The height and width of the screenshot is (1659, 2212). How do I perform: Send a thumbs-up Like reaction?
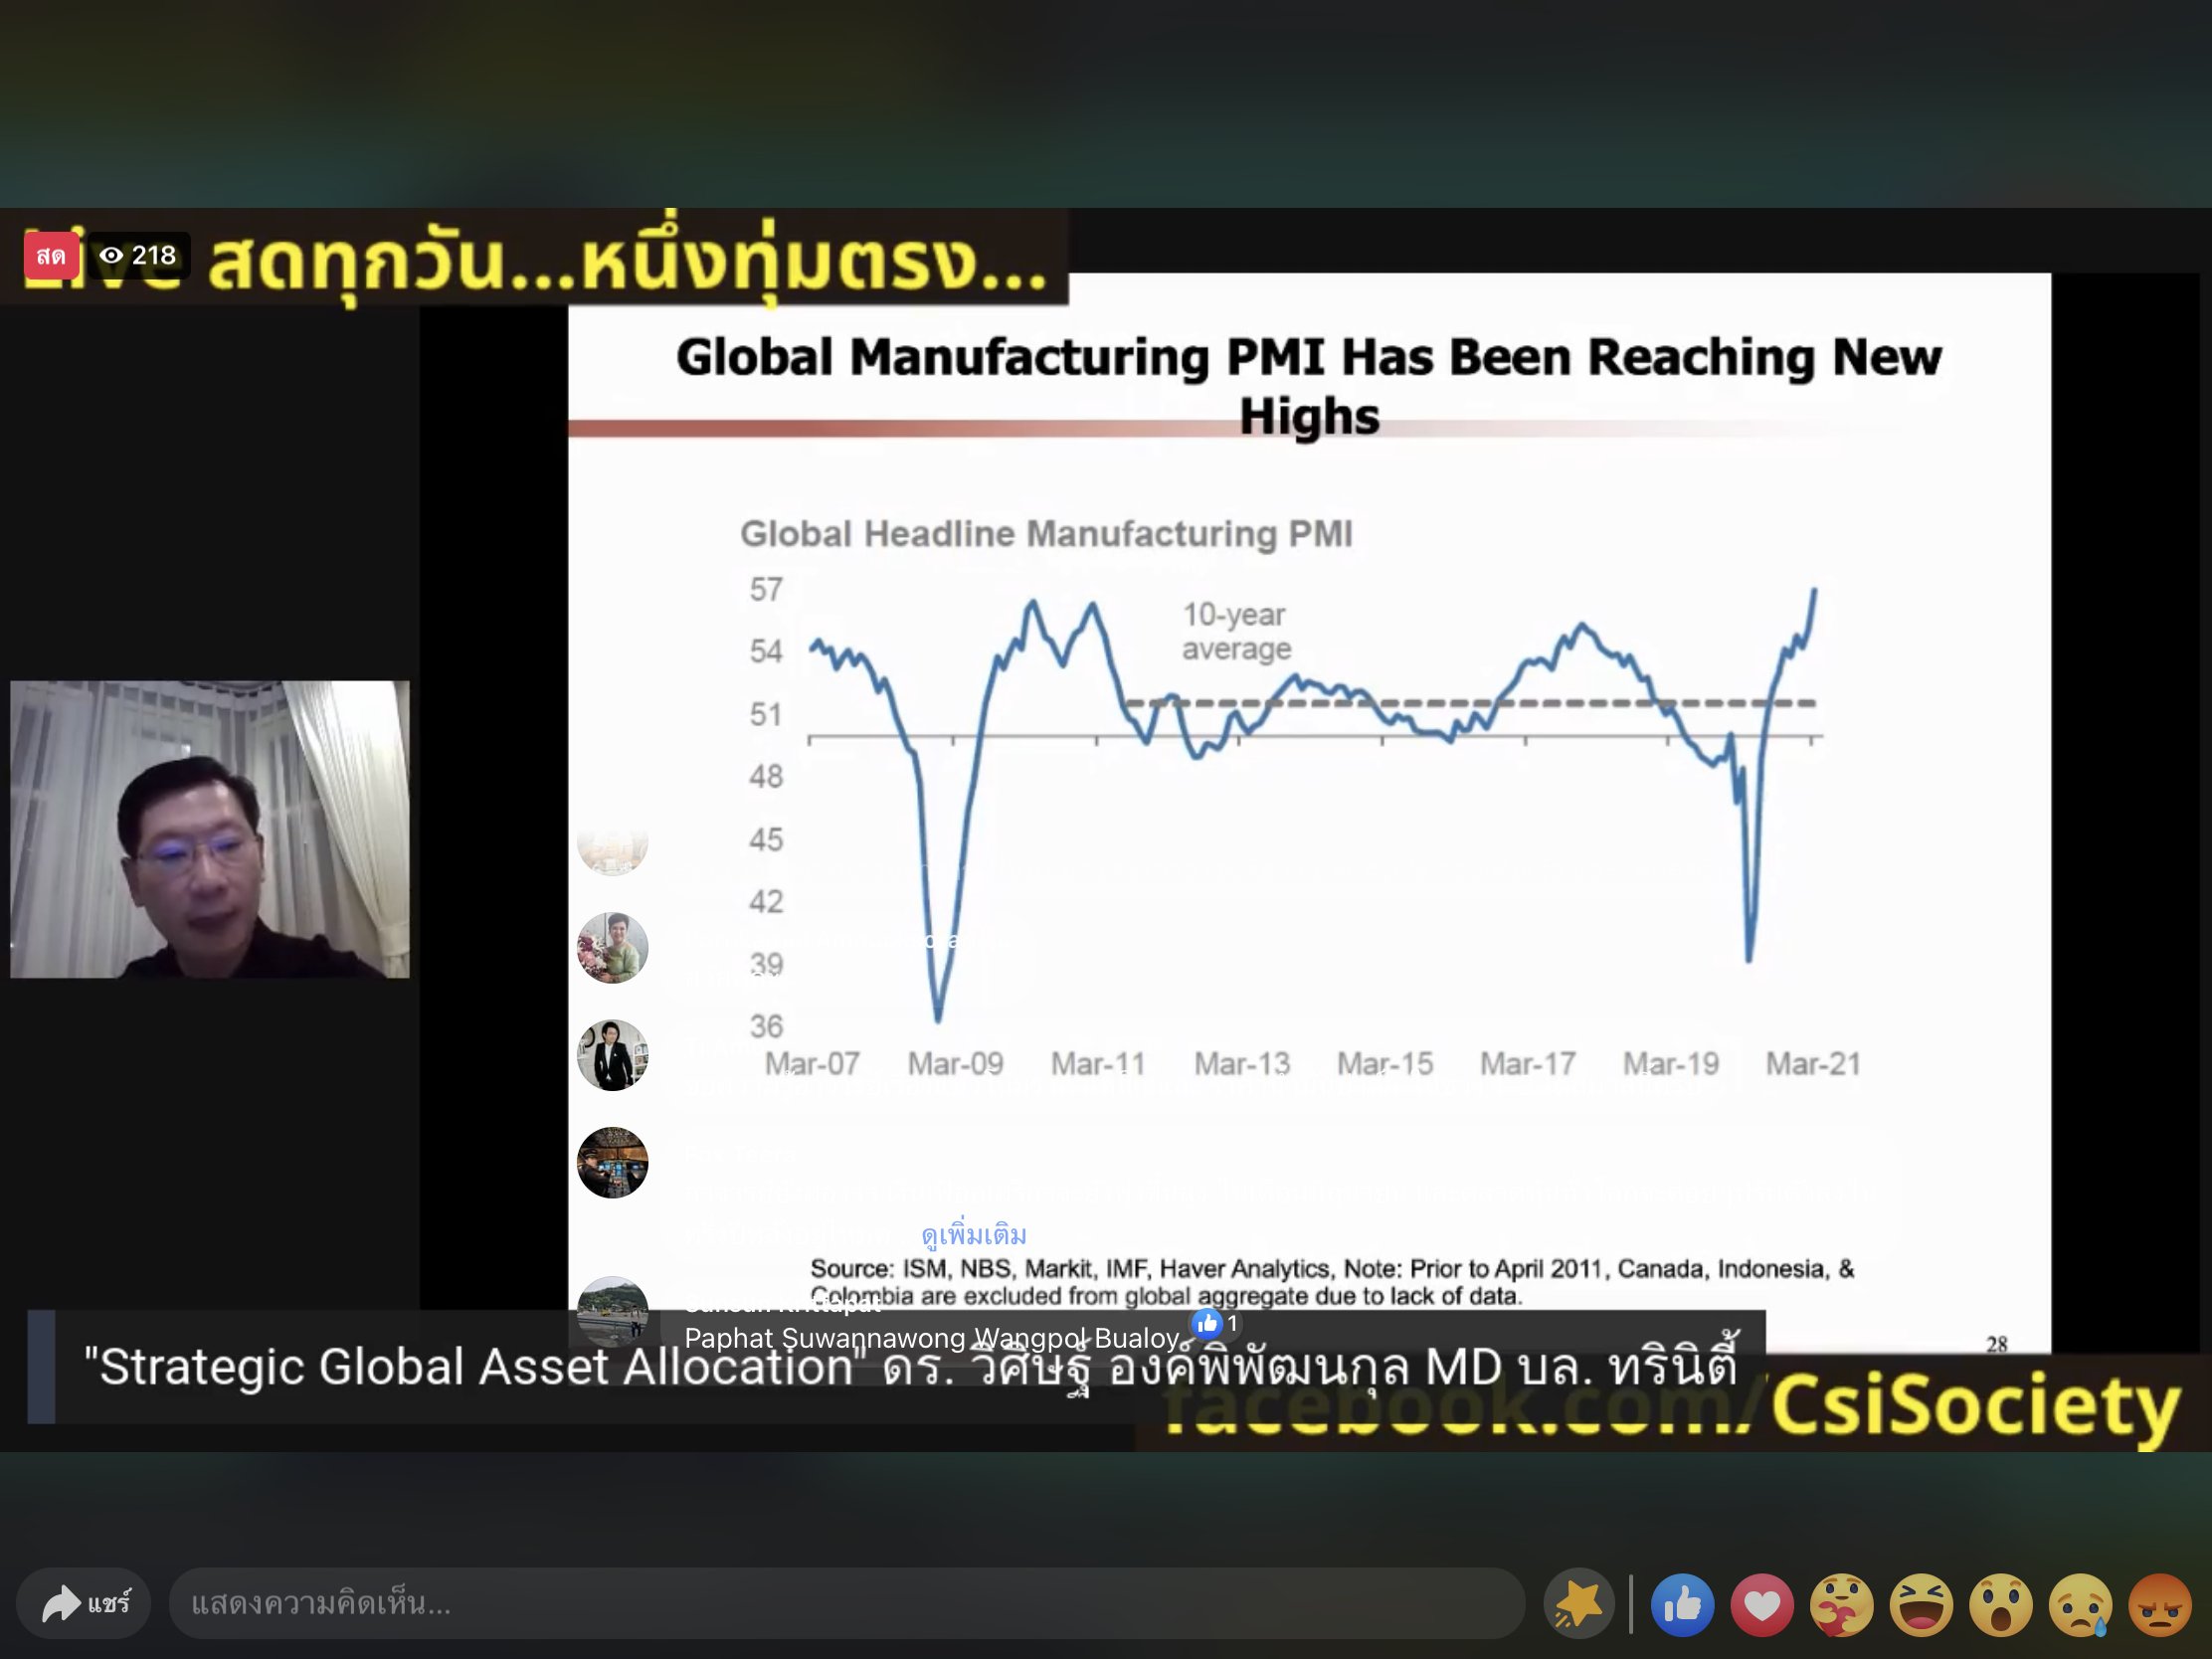pos(1682,1605)
